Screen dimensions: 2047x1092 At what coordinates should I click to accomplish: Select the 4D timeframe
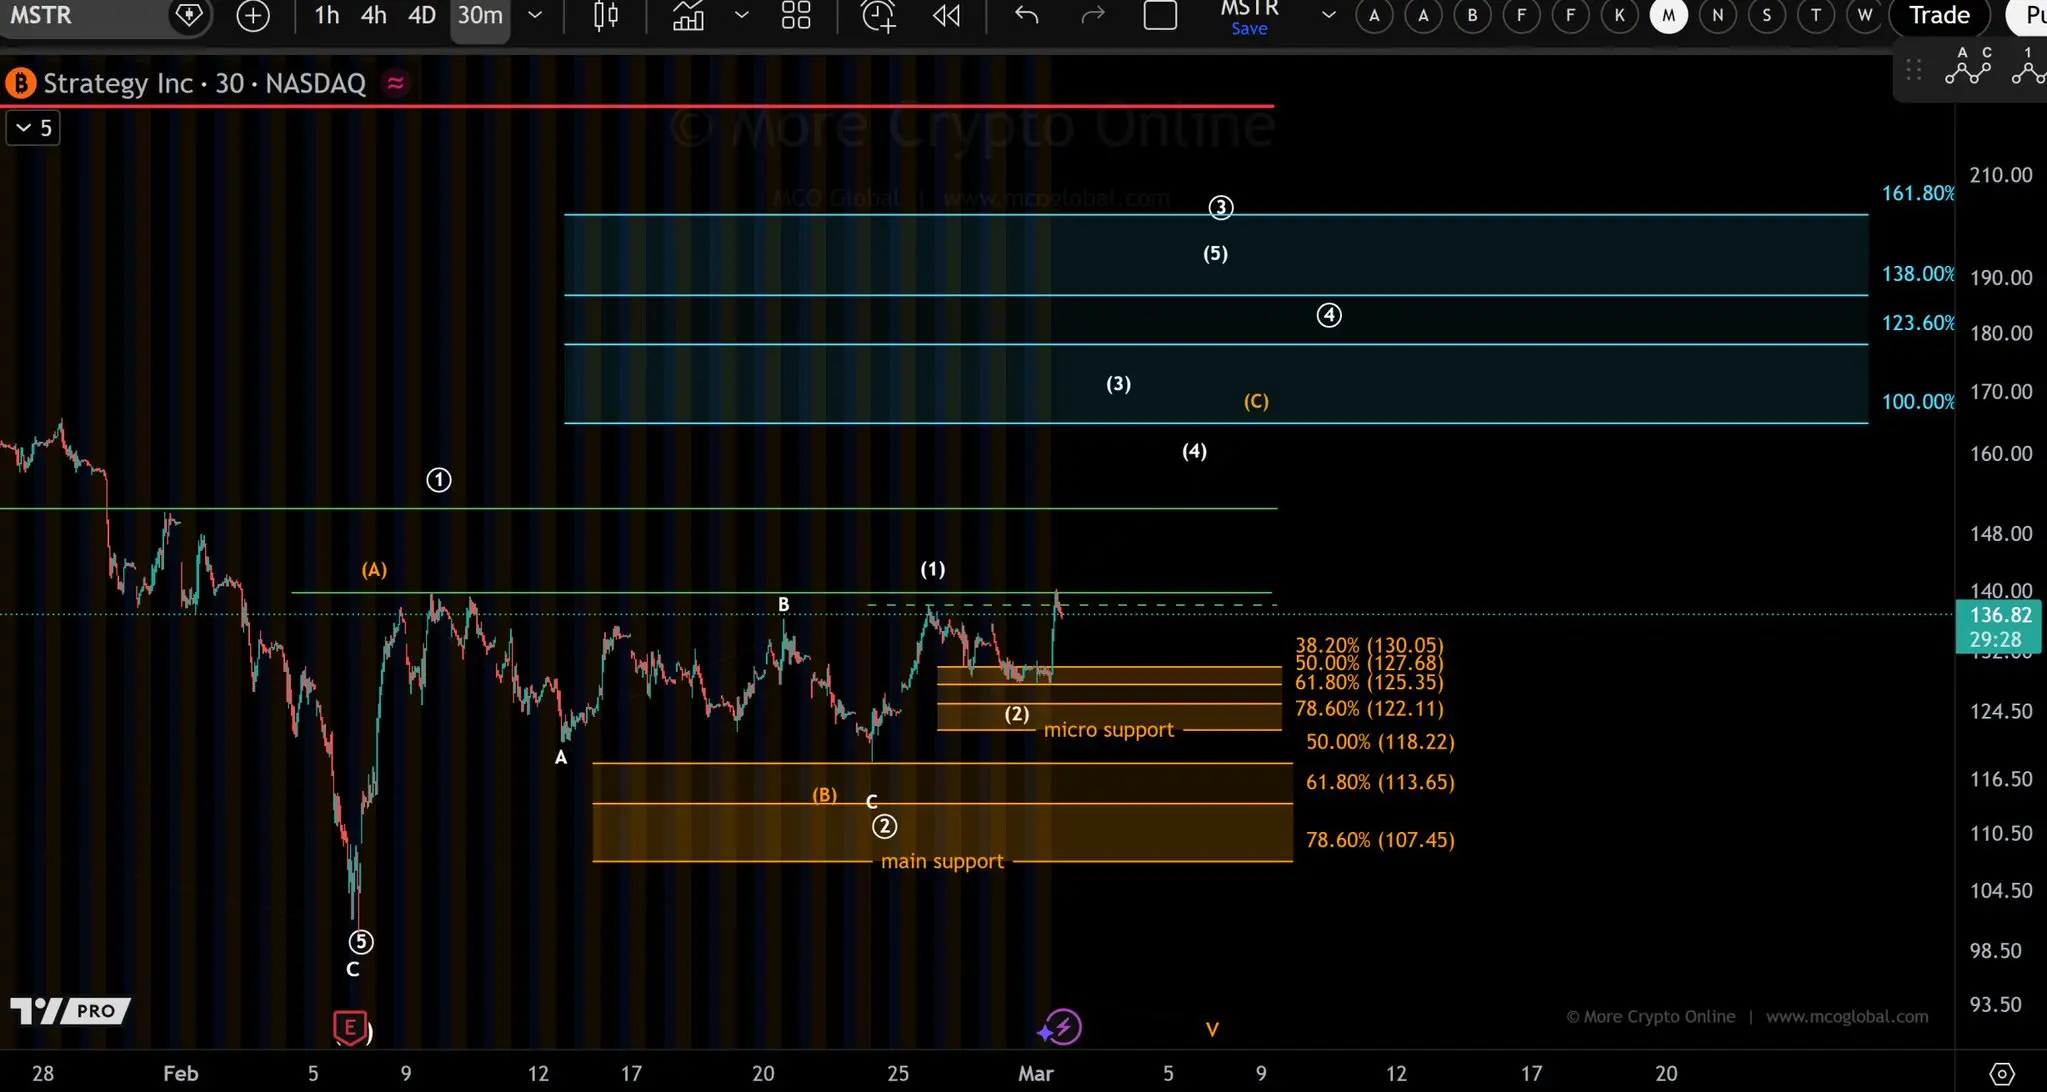[x=422, y=15]
